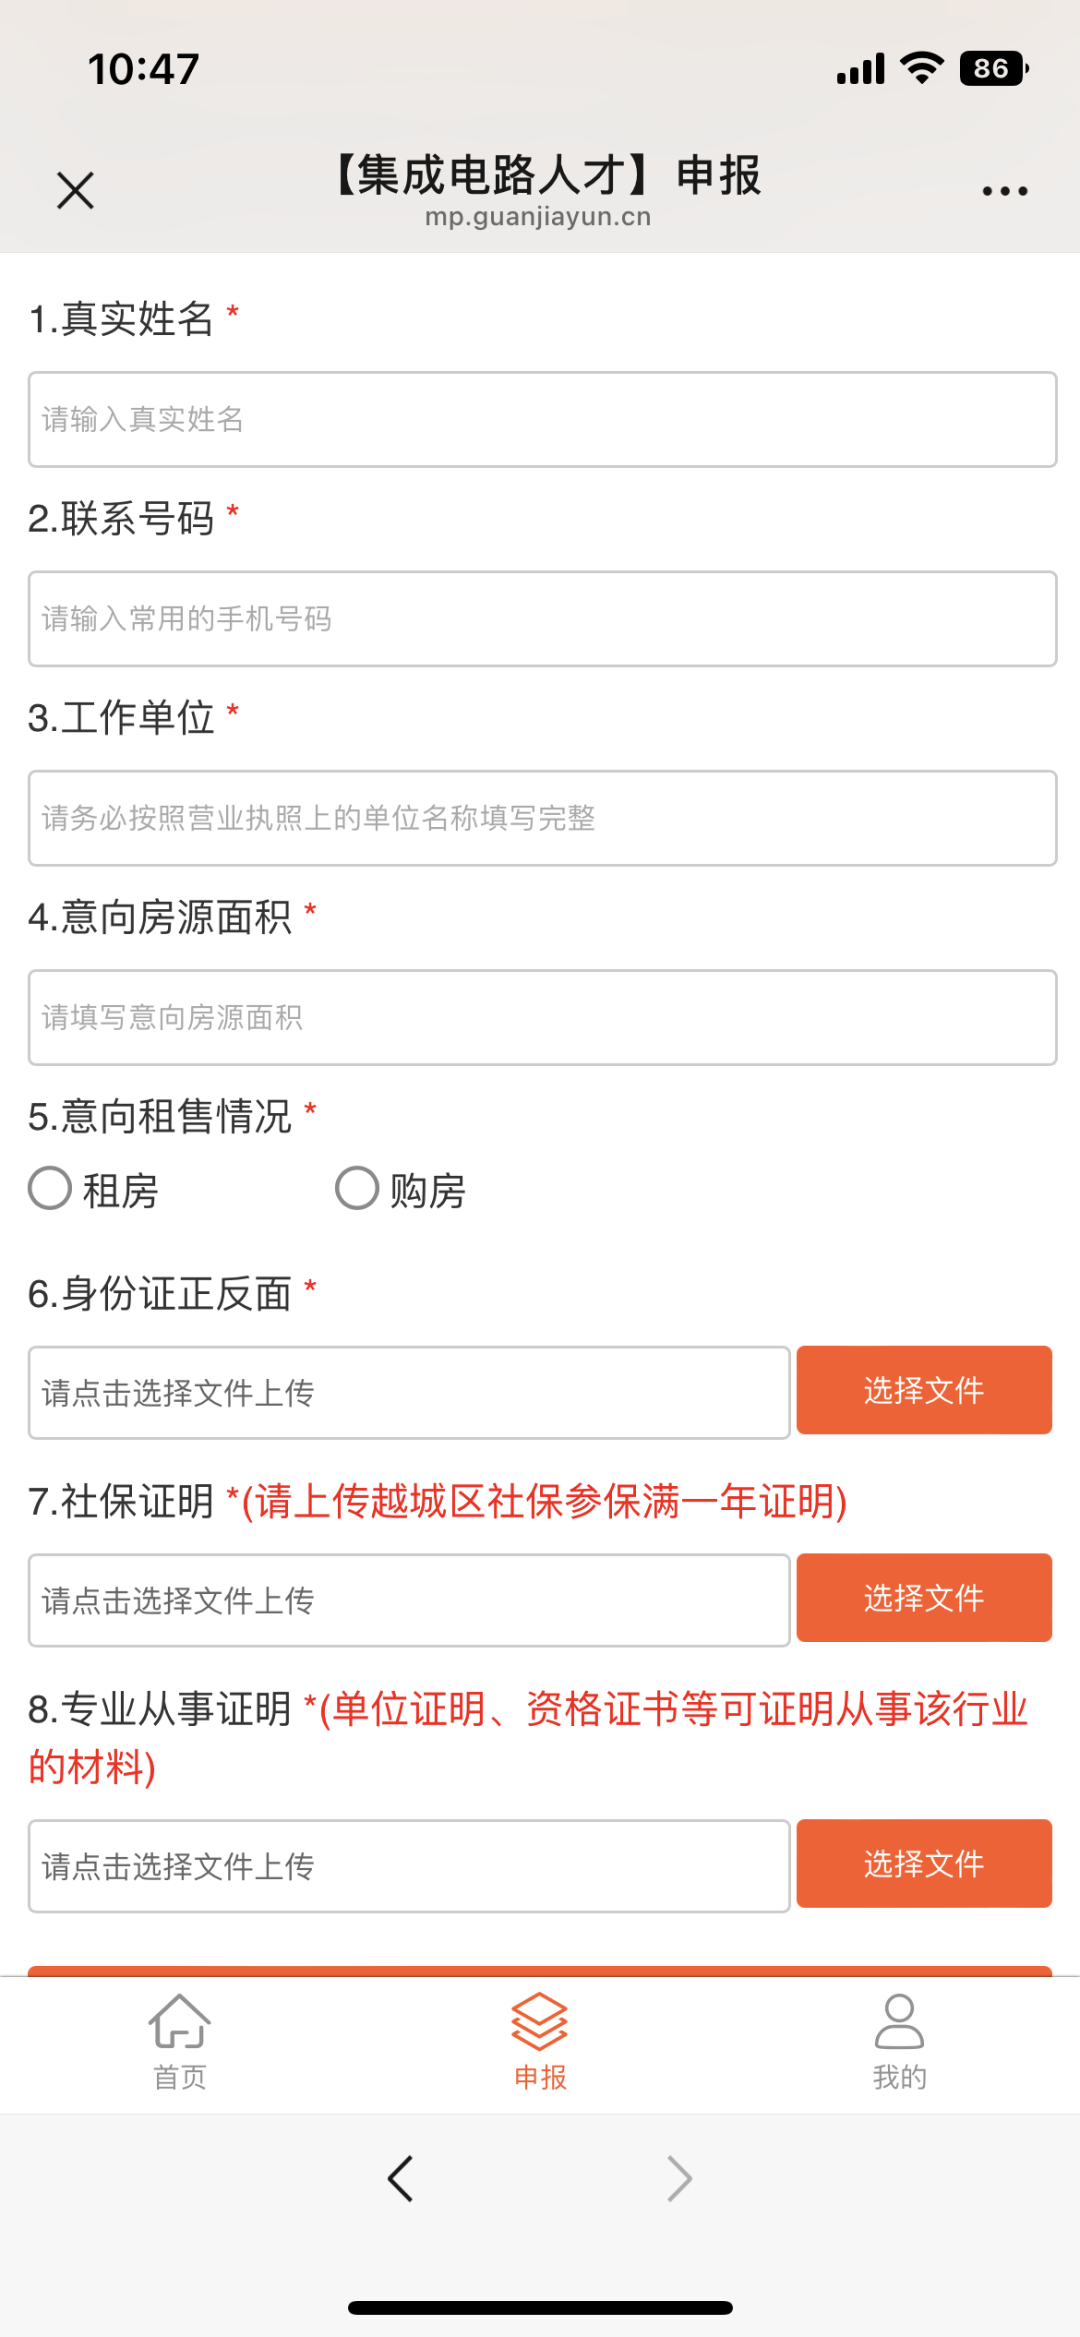
Task: Go back with the left arrow
Action: click(401, 2178)
